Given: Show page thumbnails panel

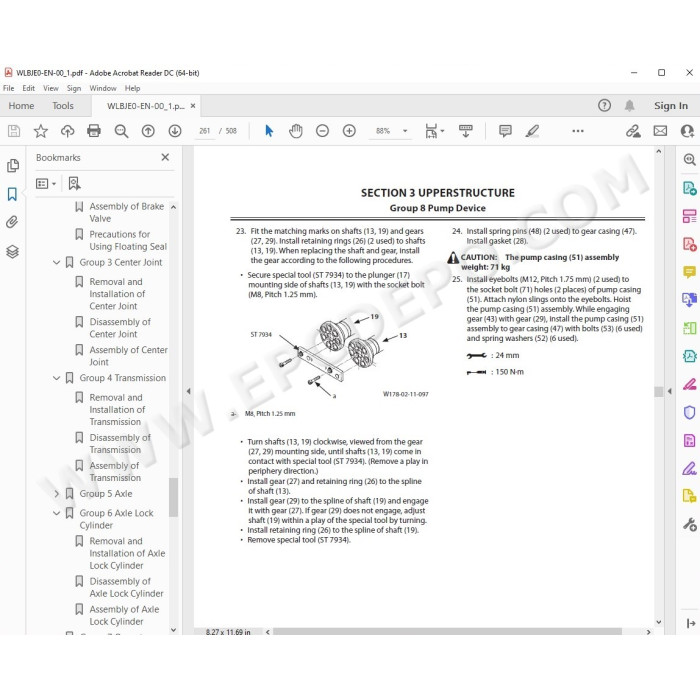Looking at the screenshot, I should click(12, 166).
